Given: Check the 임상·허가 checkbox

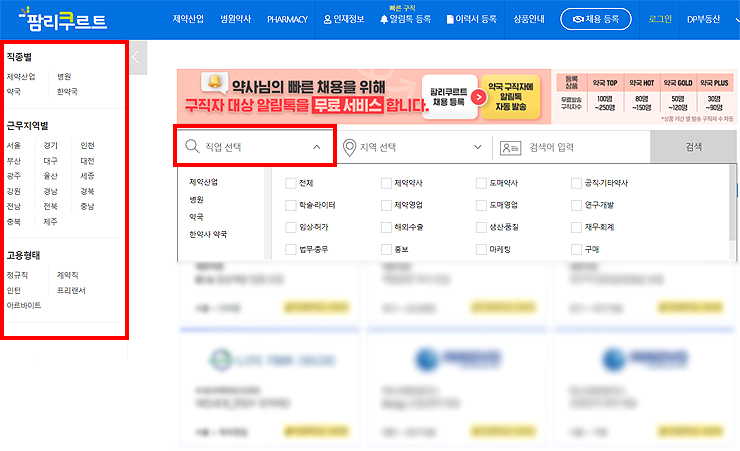Looking at the screenshot, I should click(291, 227).
